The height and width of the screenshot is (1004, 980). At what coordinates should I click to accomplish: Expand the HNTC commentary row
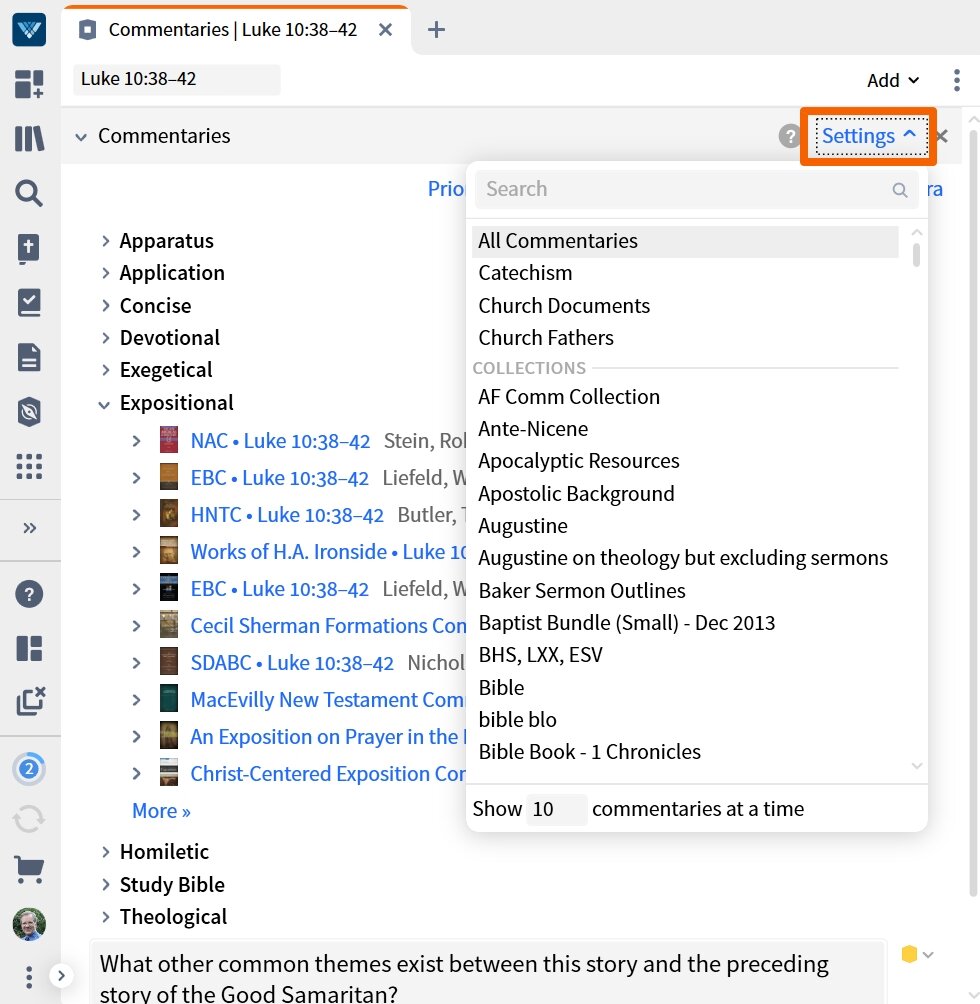point(136,515)
